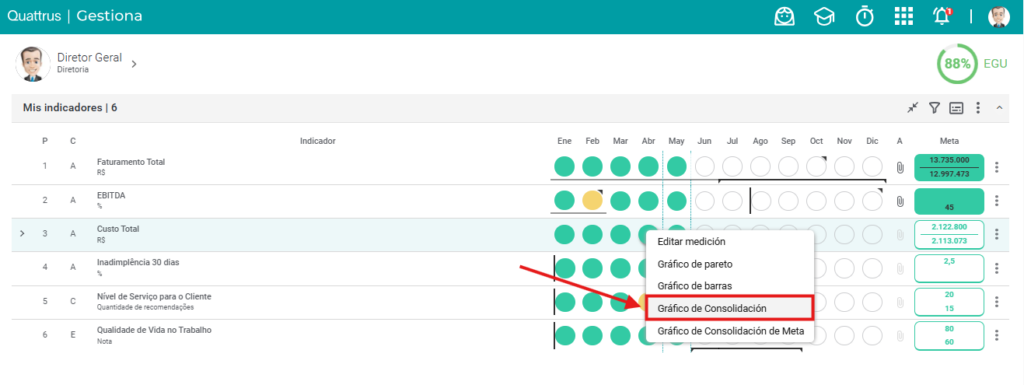The height and width of the screenshot is (385, 1024).
Task: Click Qualidade de Vida March green circle
Action: [620, 335]
